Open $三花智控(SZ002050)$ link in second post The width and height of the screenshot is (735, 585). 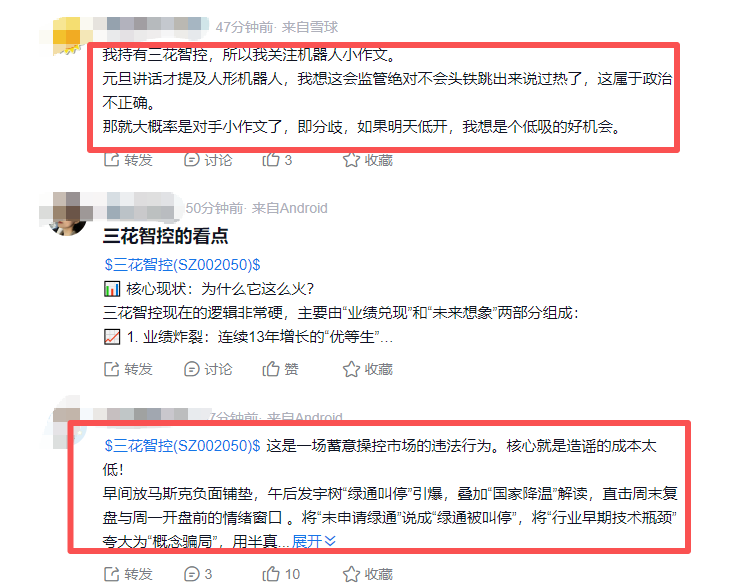(x=182, y=265)
